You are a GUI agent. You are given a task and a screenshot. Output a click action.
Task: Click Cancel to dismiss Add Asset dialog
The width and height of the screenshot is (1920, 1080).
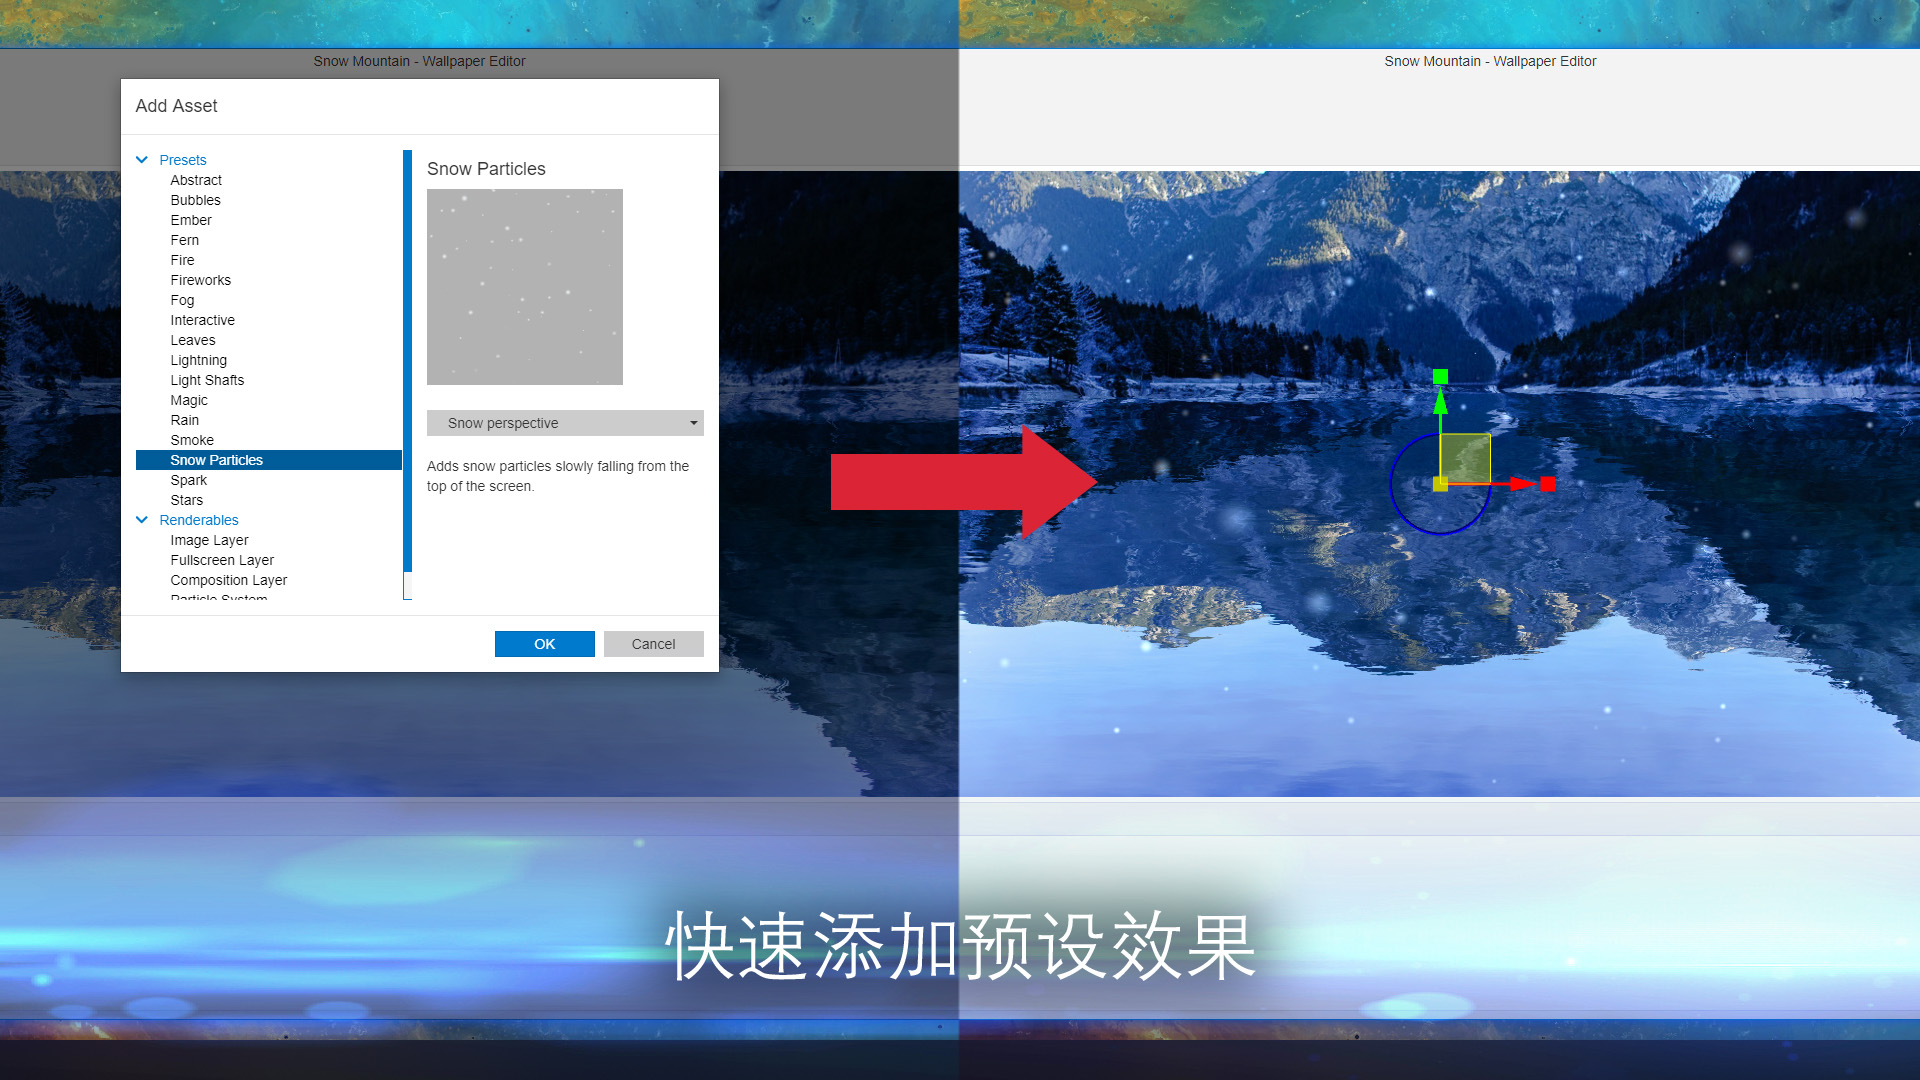[651, 644]
